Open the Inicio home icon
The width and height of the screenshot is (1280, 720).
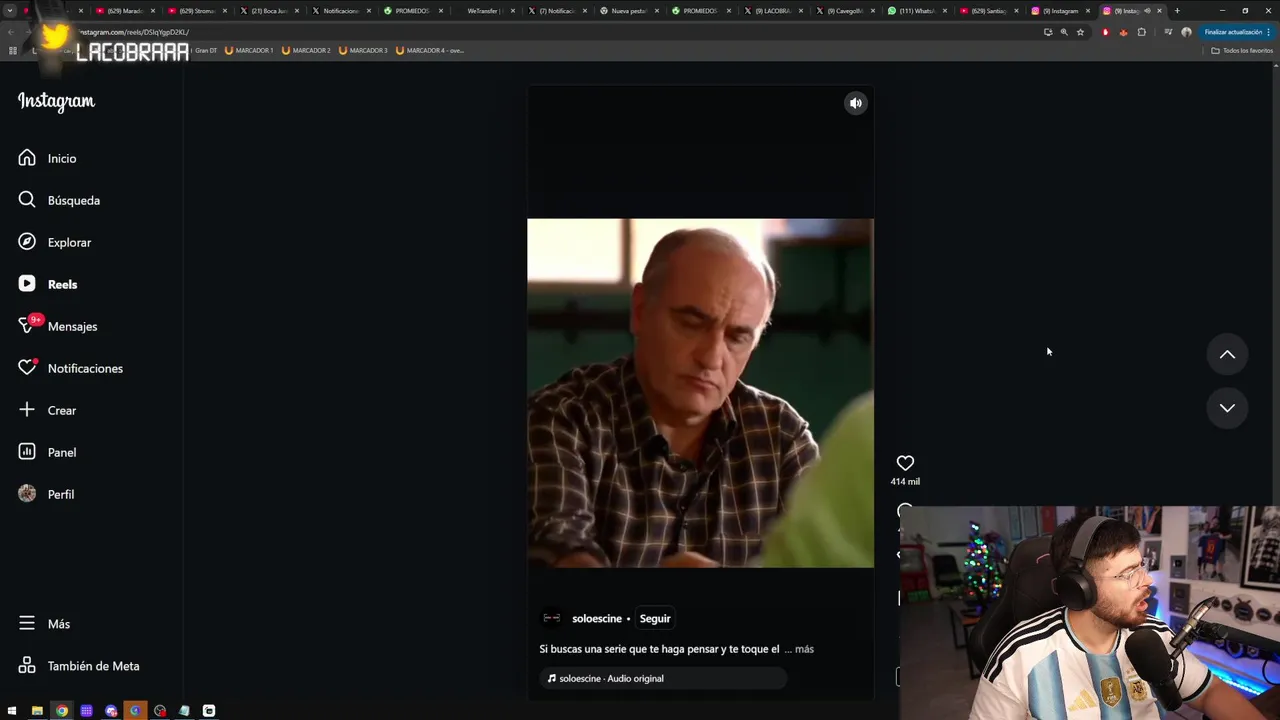click(27, 158)
